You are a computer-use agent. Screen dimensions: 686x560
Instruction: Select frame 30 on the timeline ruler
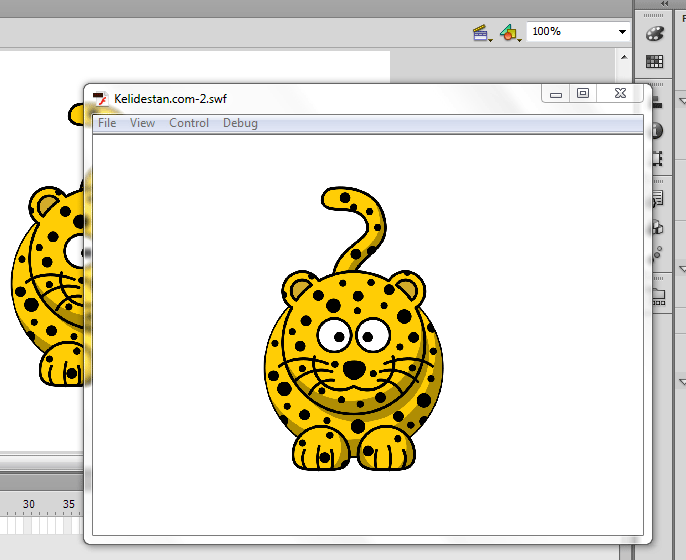(x=29, y=504)
